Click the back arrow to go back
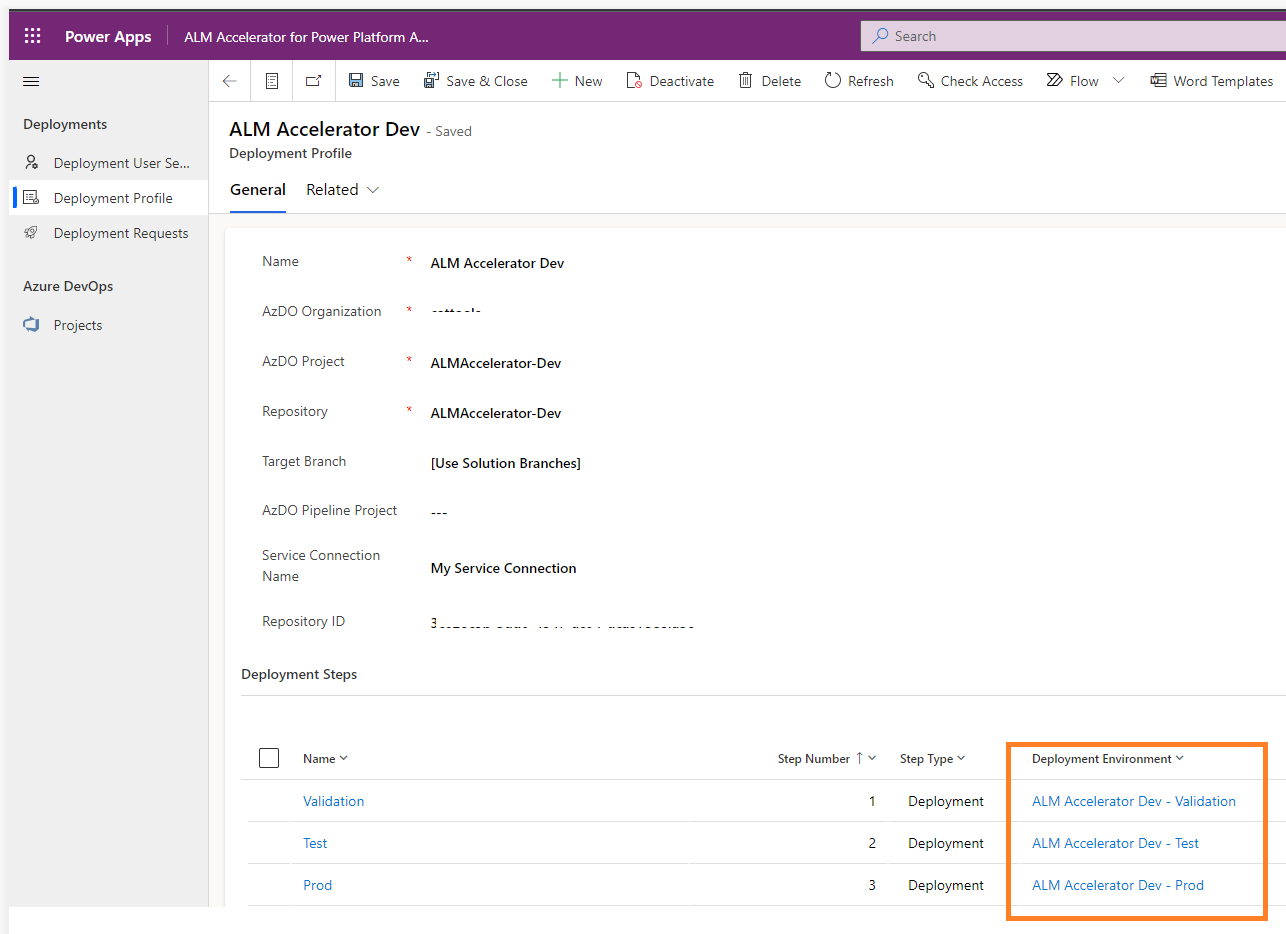Image resolution: width=1286 pixels, height=934 pixels. (228, 80)
